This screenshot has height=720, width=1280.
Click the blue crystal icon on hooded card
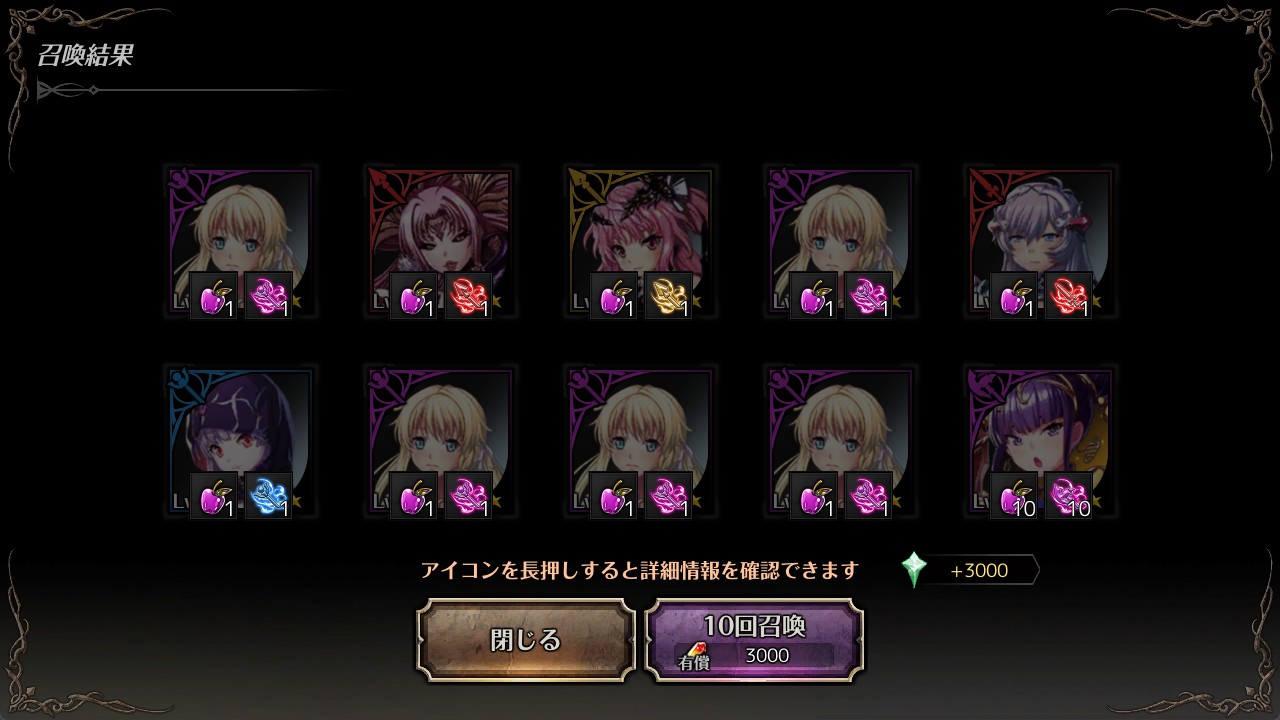coord(268,496)
